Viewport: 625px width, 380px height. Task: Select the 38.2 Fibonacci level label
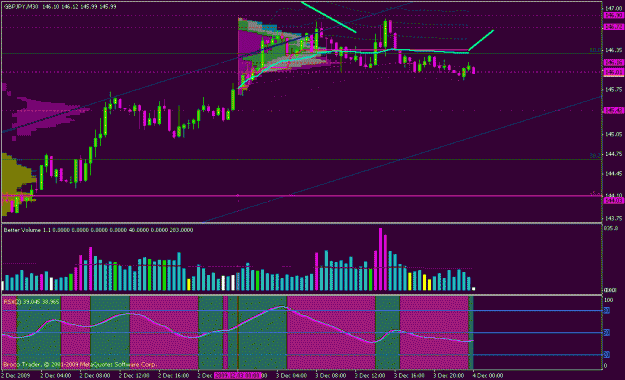tap(595, 156)
